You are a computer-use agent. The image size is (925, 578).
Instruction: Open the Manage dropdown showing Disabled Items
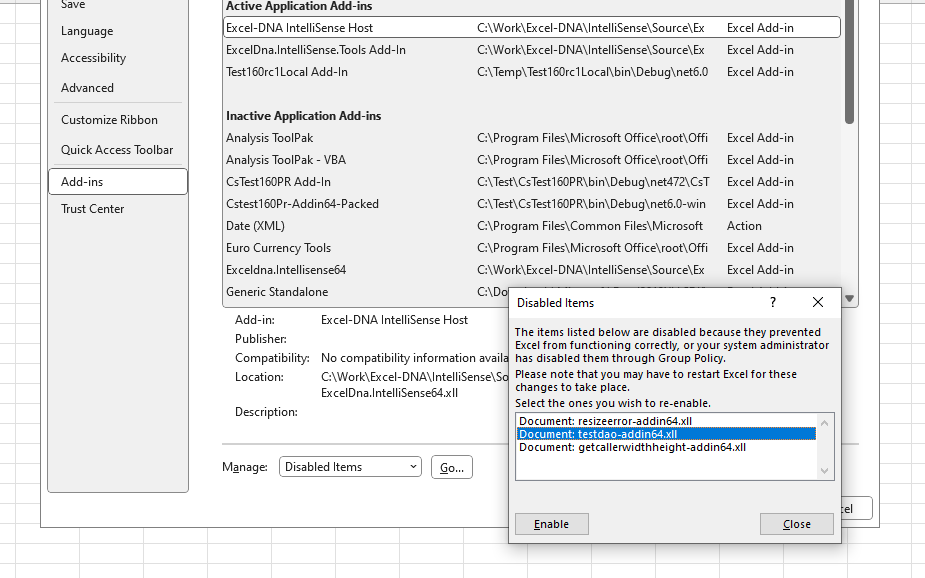350,467
